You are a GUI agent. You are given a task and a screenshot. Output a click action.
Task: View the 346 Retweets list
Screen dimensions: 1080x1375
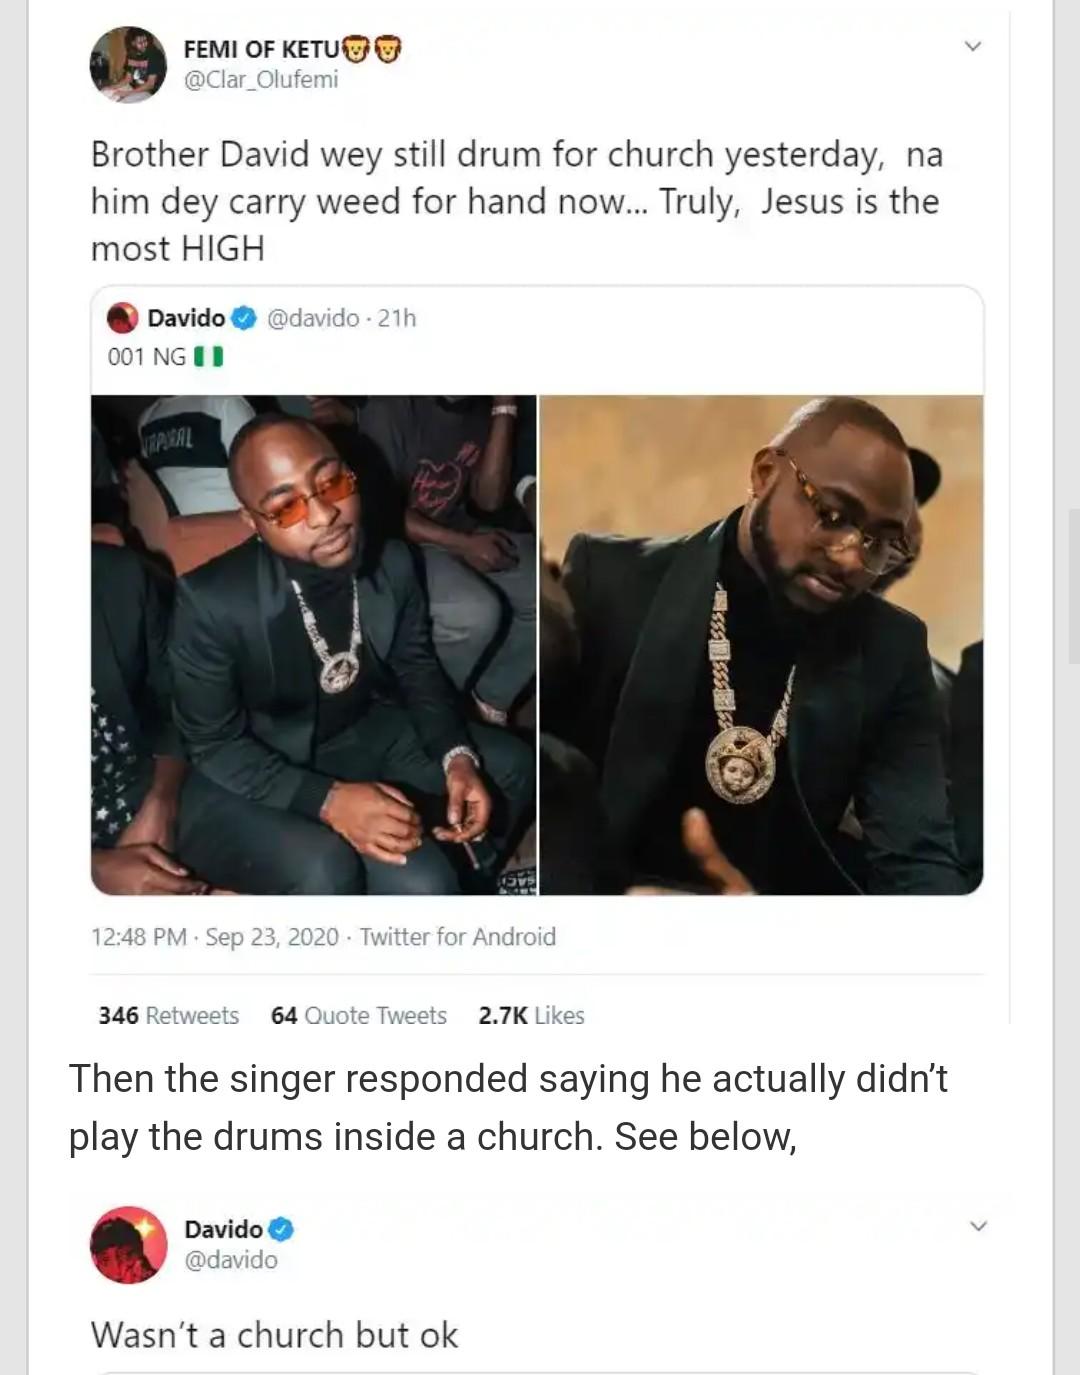click(169, 1015)
